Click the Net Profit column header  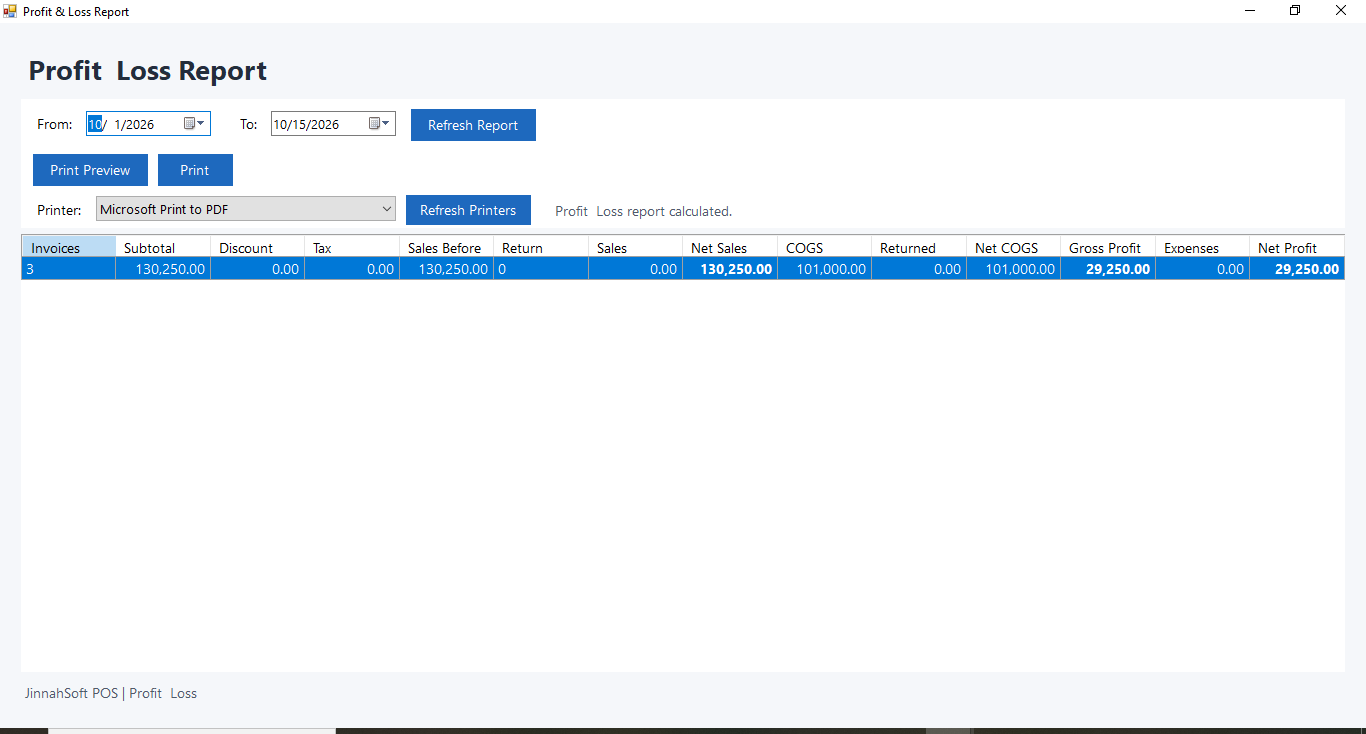1297,247
